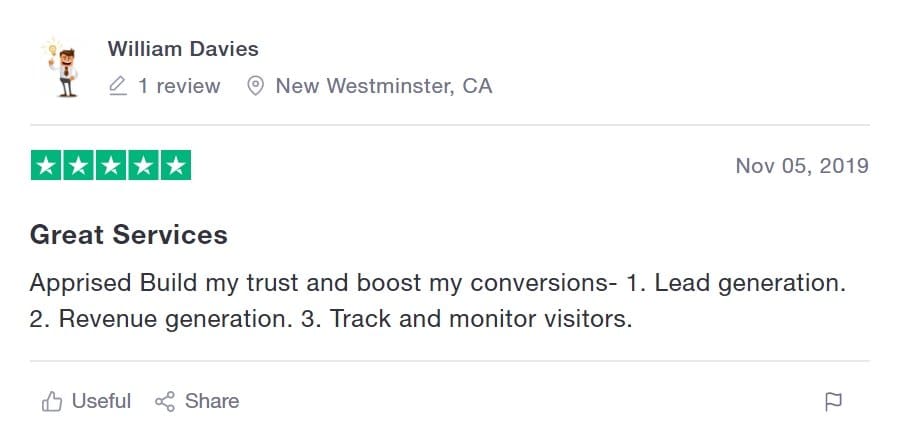Click the thumbs-up icon
The image size is (904, 448).
(52, 402)
